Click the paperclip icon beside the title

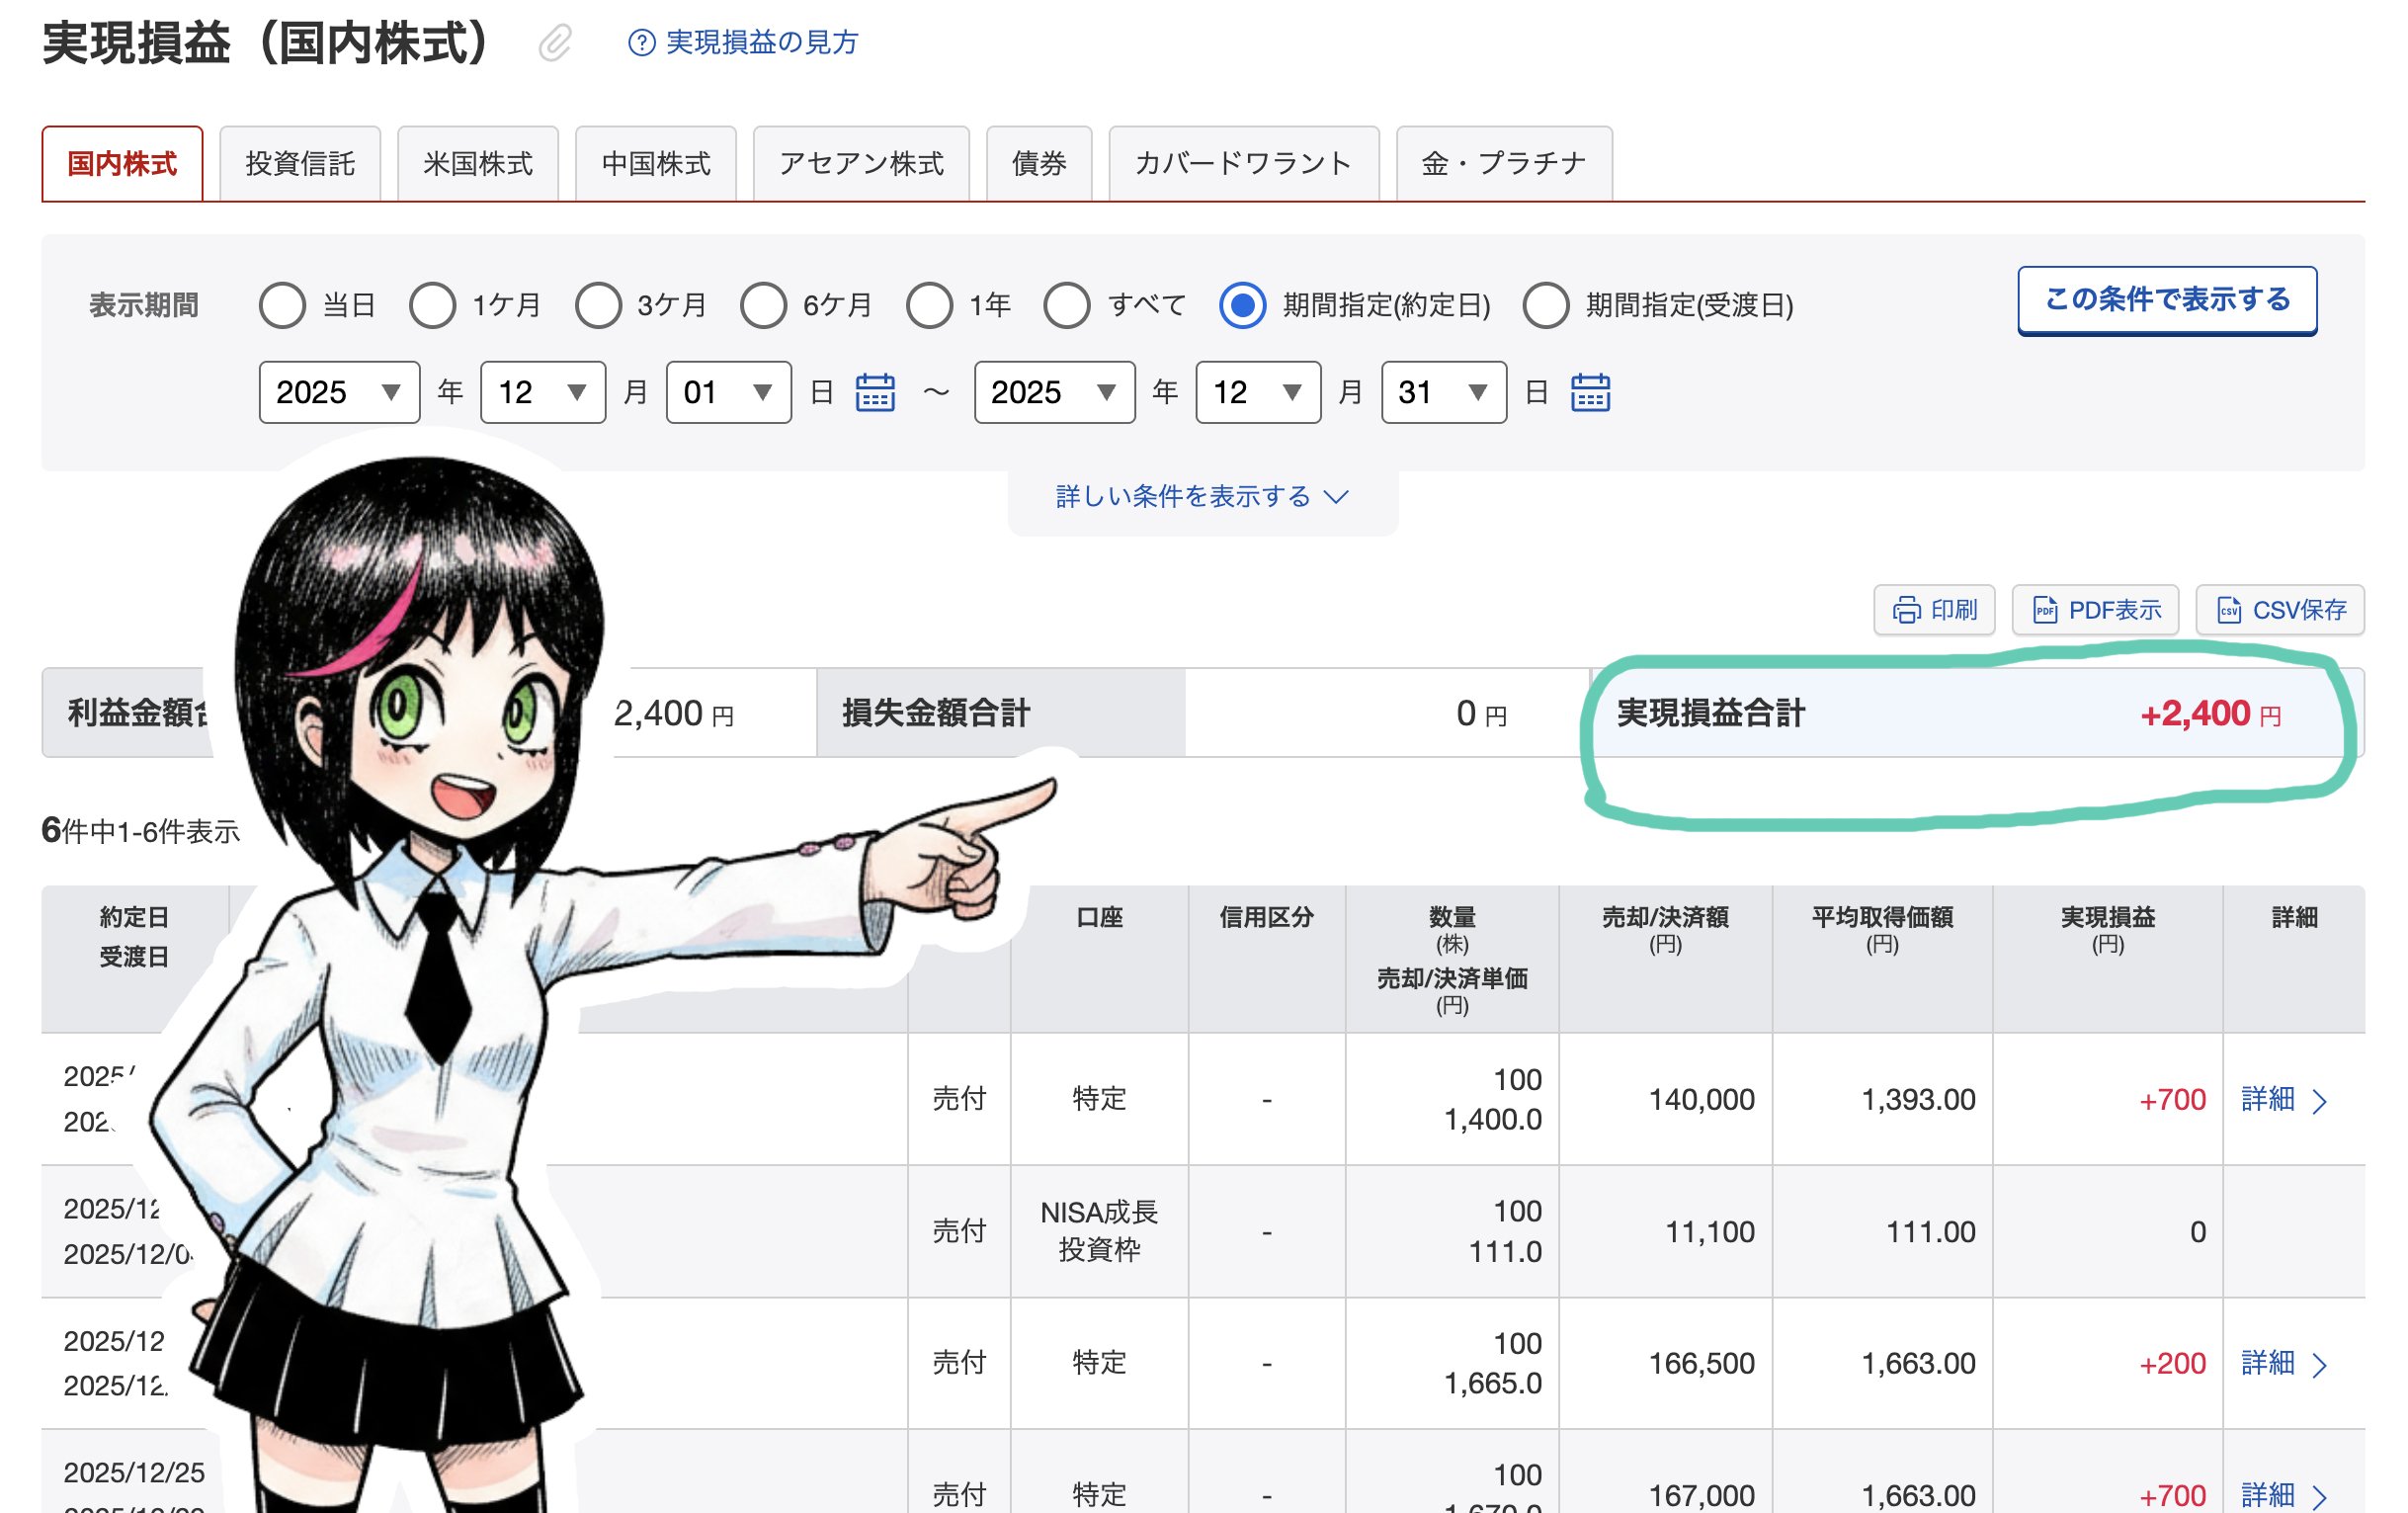pos(555,43)
